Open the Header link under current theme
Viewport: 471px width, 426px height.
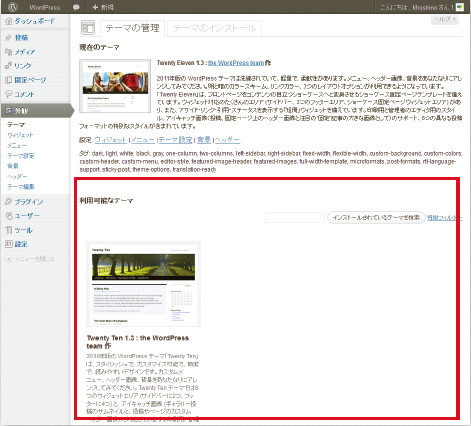(x=227, y=140)
